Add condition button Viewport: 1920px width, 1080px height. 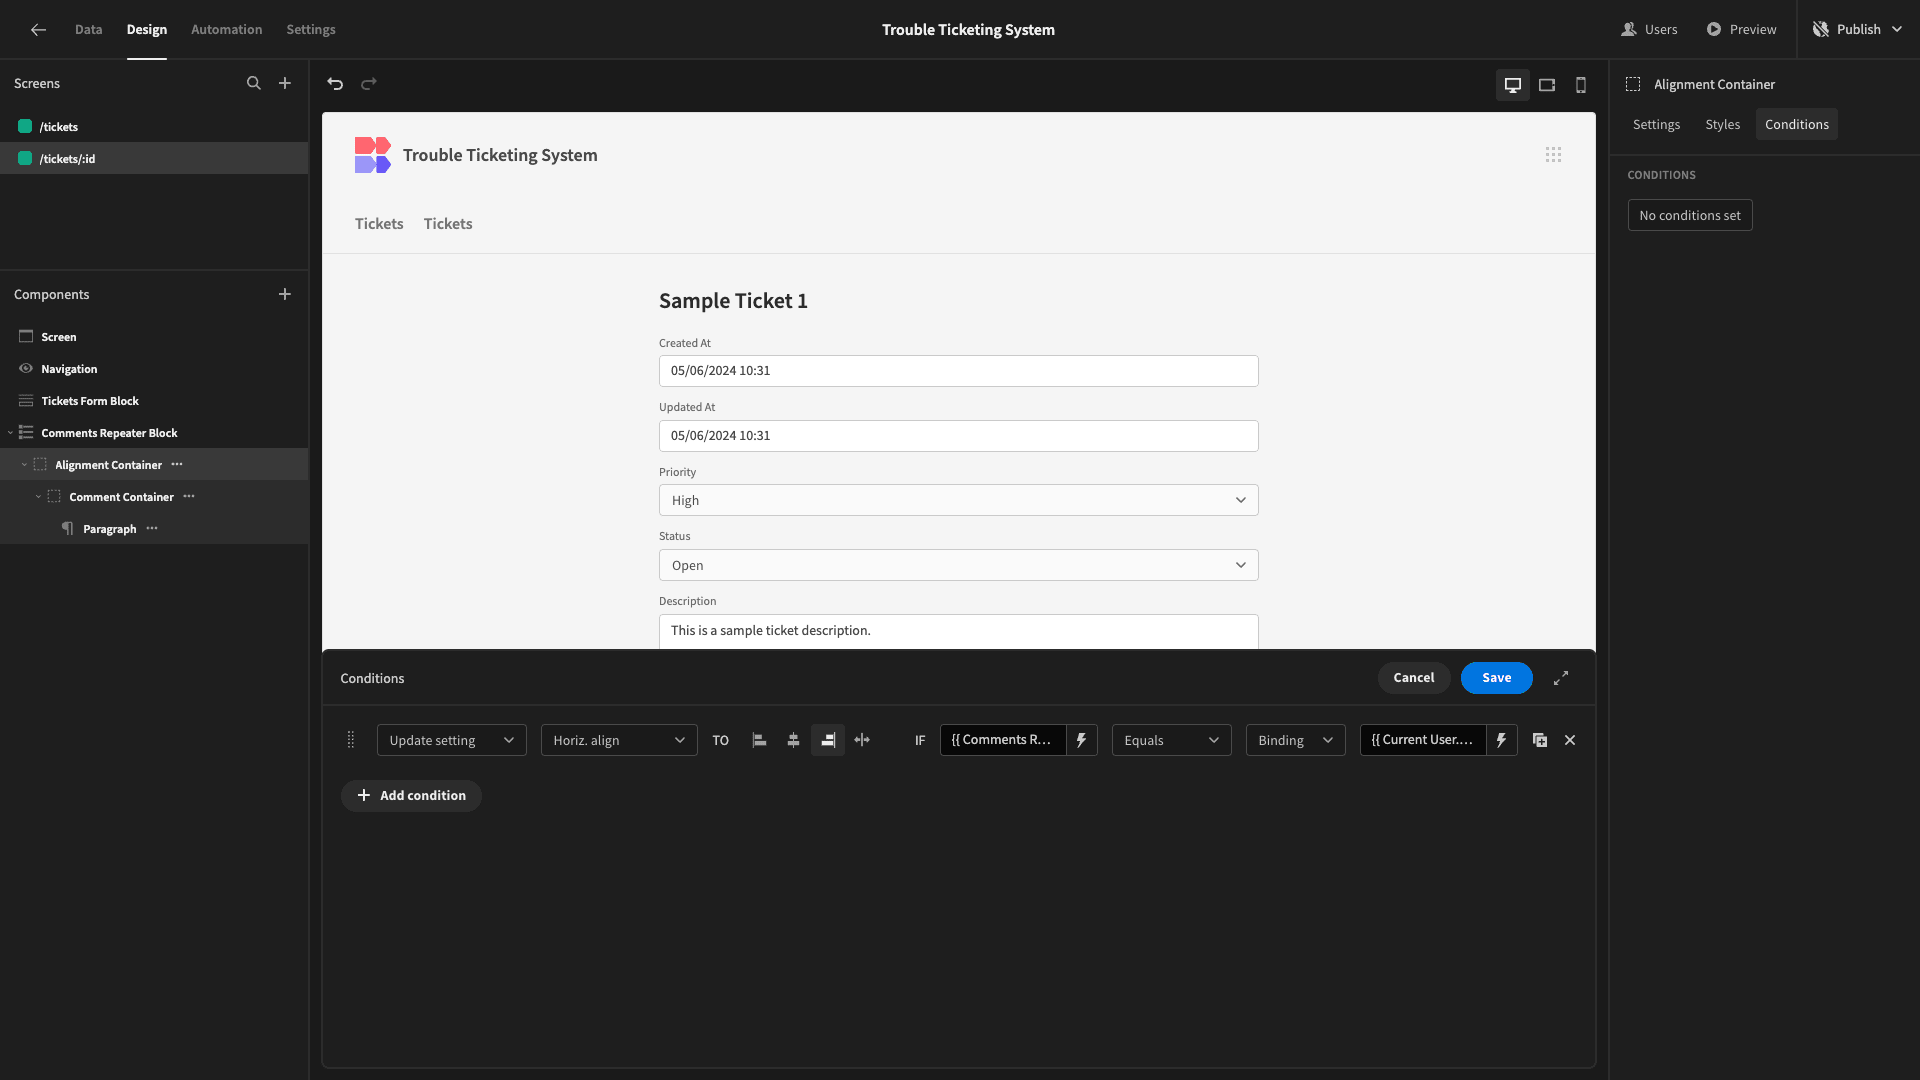[x=411, y=796]
